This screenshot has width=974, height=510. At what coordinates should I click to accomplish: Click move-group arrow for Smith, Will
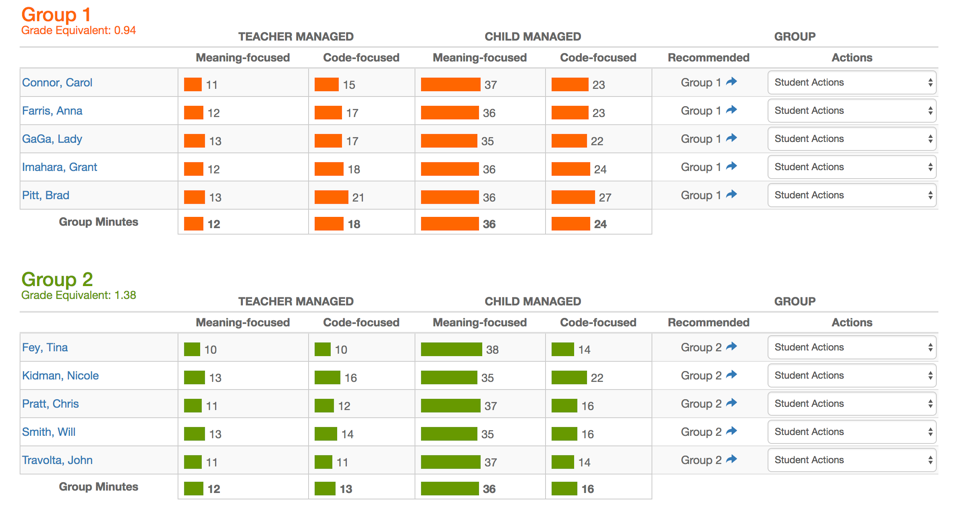(732, 431)
